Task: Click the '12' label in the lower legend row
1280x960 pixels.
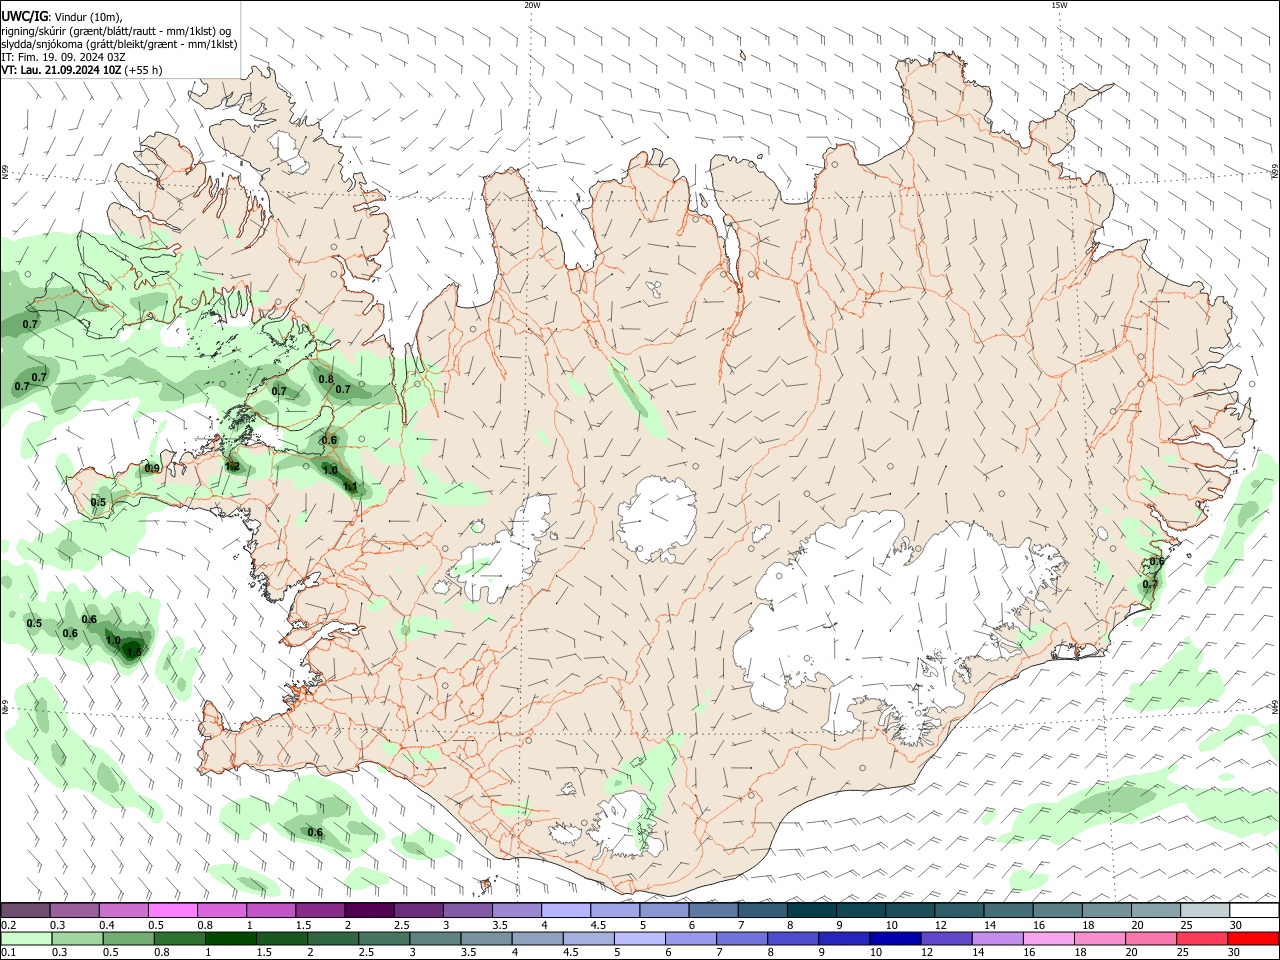Action: click(926, 953)
